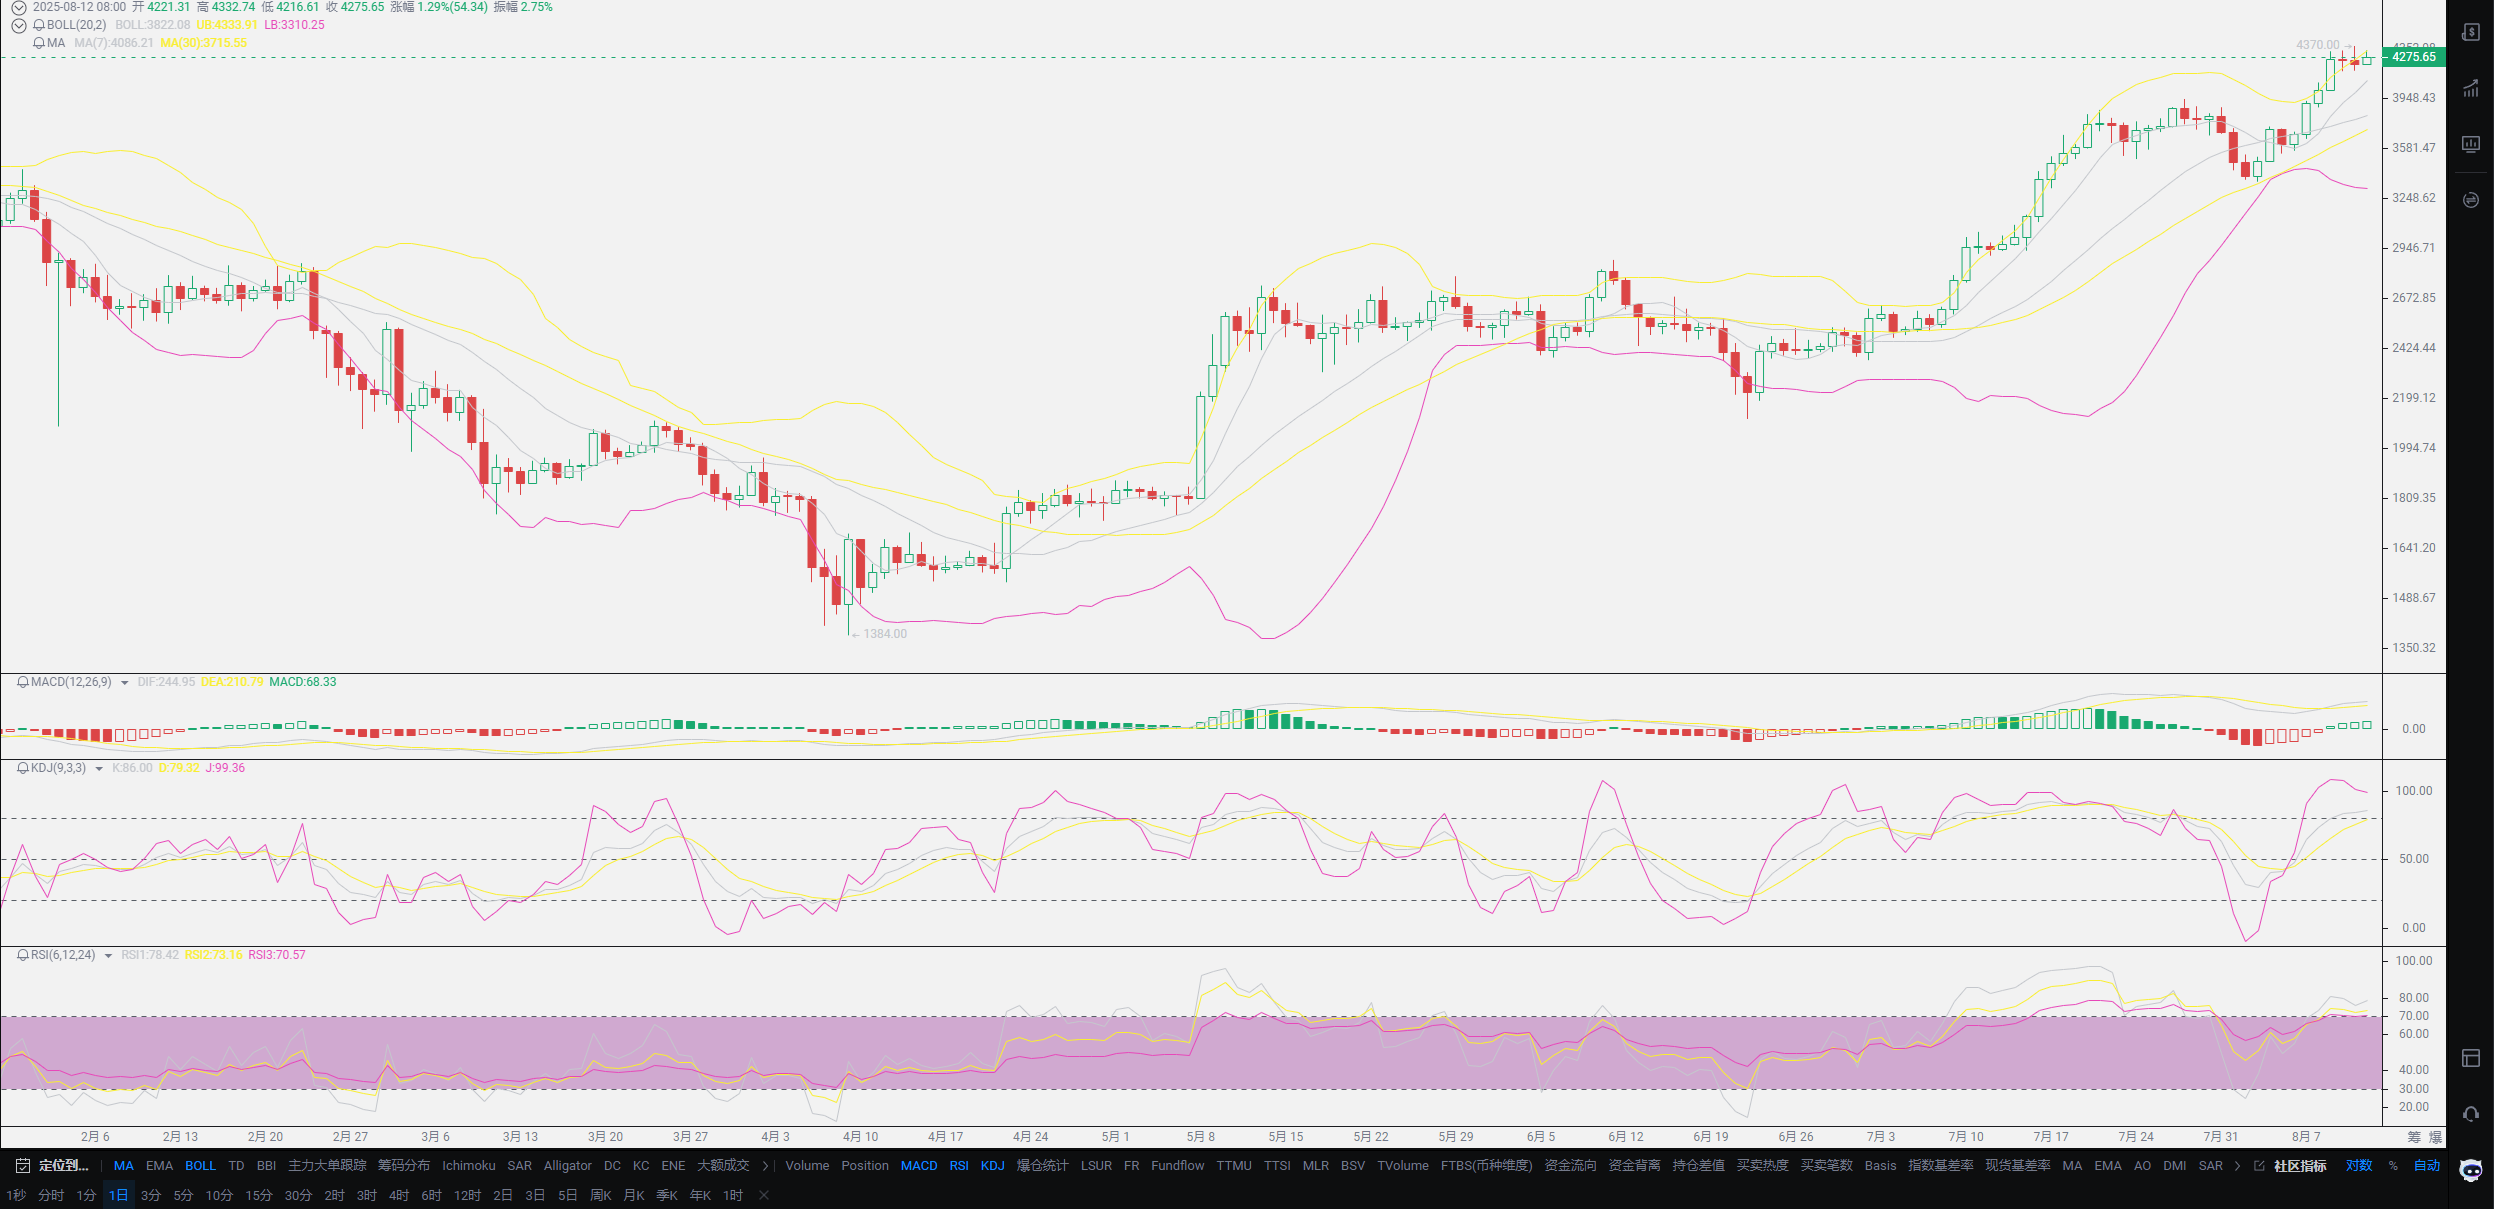2494x1209 pixels.
Task: Enable the 资金流向 indicator
Action: (1570, 1166)
